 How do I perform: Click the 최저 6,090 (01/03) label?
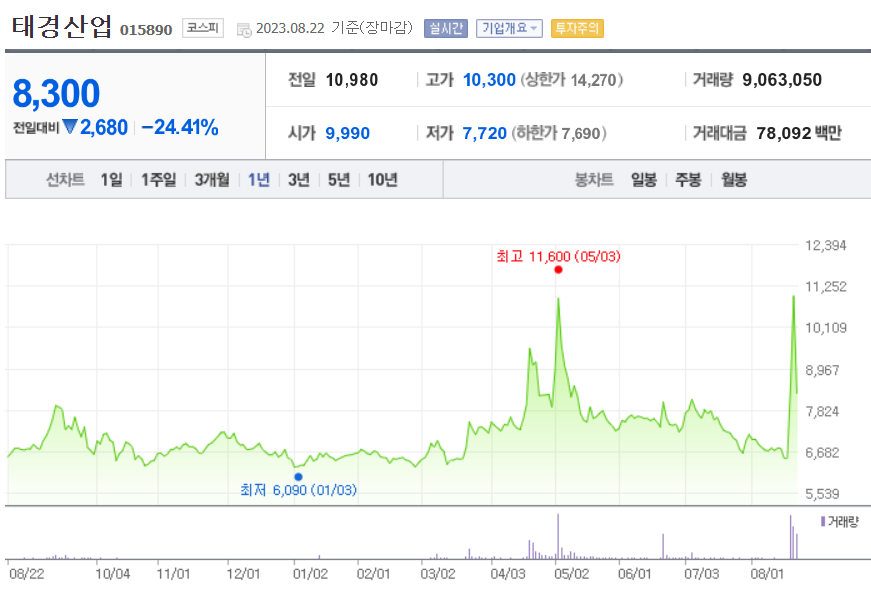pos(298,490)
